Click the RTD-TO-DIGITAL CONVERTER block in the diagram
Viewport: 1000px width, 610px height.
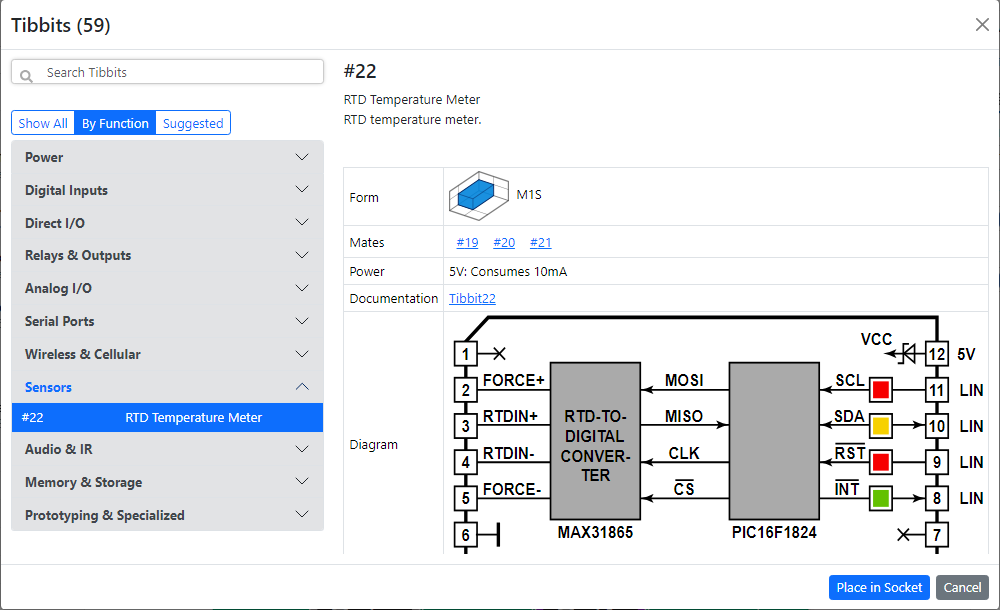[x=595, y=441]
